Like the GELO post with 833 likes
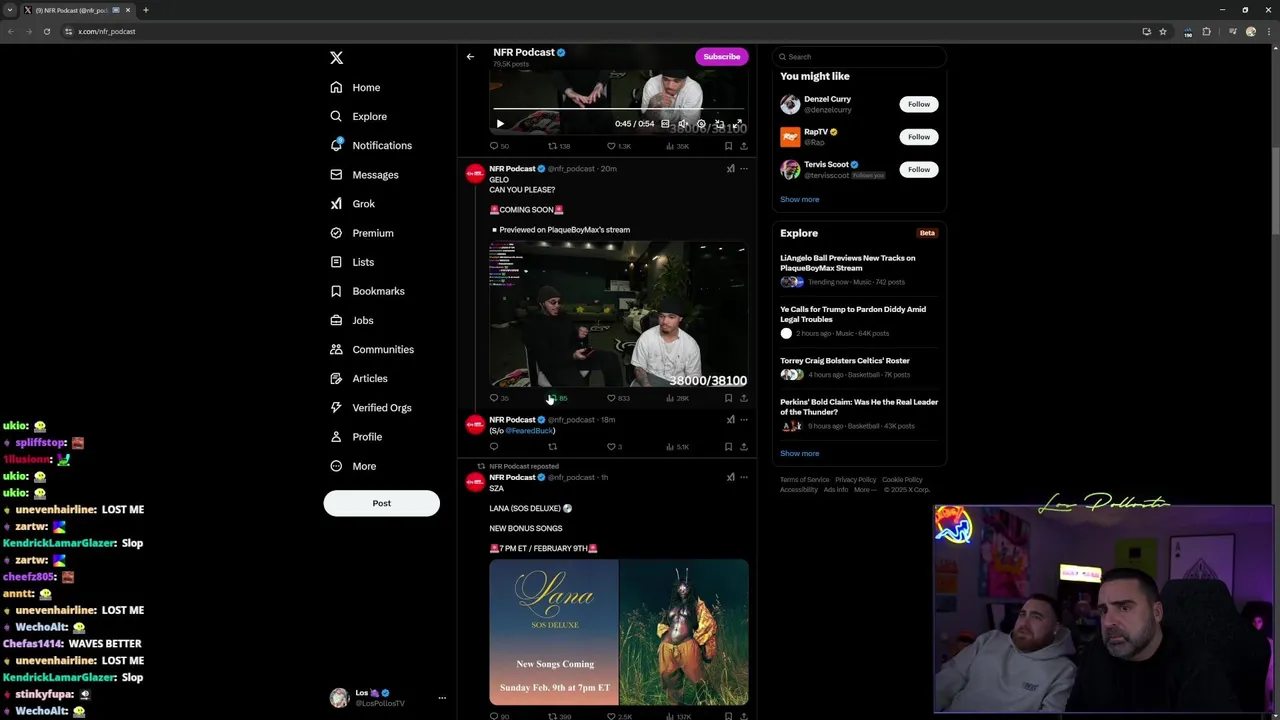The image size is (1280, 720). [x=619, y=398]
